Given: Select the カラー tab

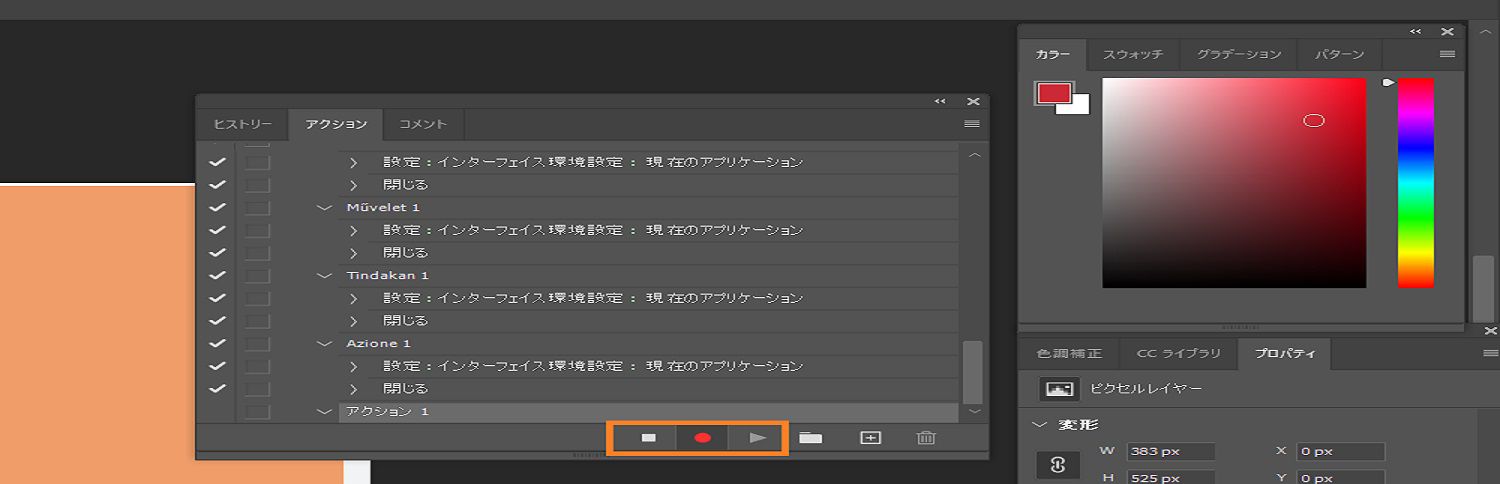Looking at the screenshot, I should 1053,54.
